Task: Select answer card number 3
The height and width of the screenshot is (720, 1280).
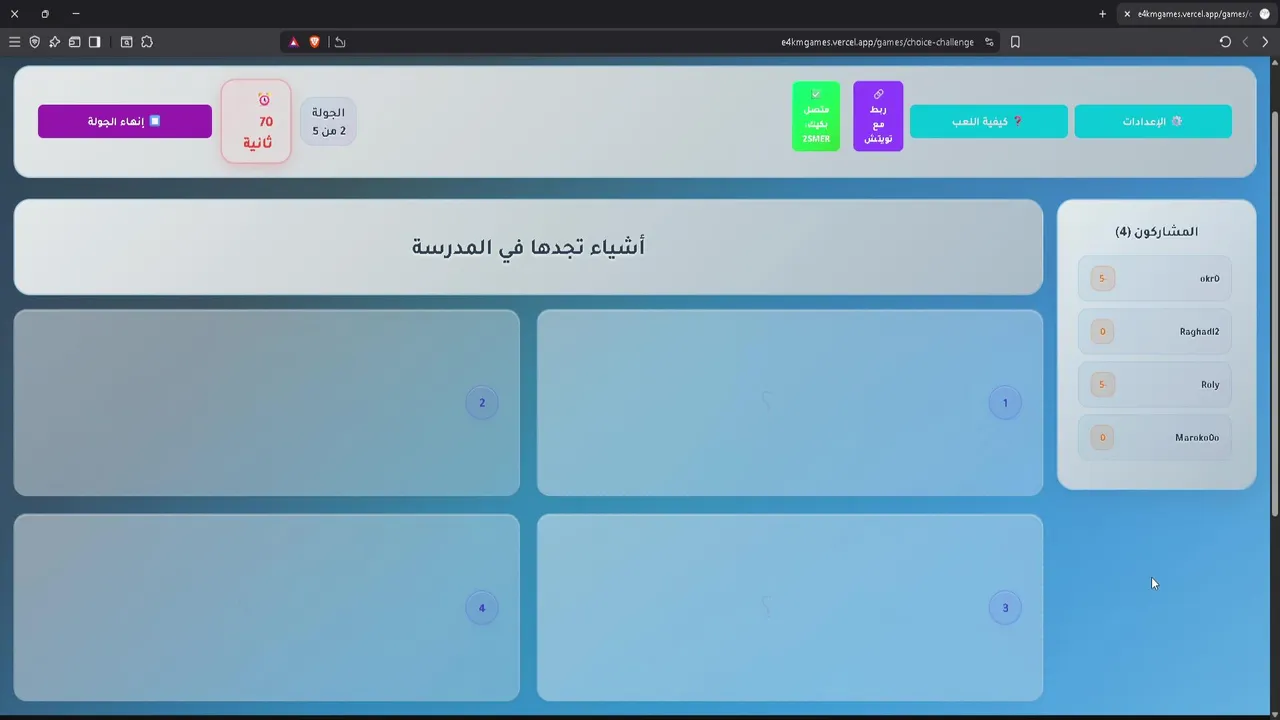Action: point(790,608)
